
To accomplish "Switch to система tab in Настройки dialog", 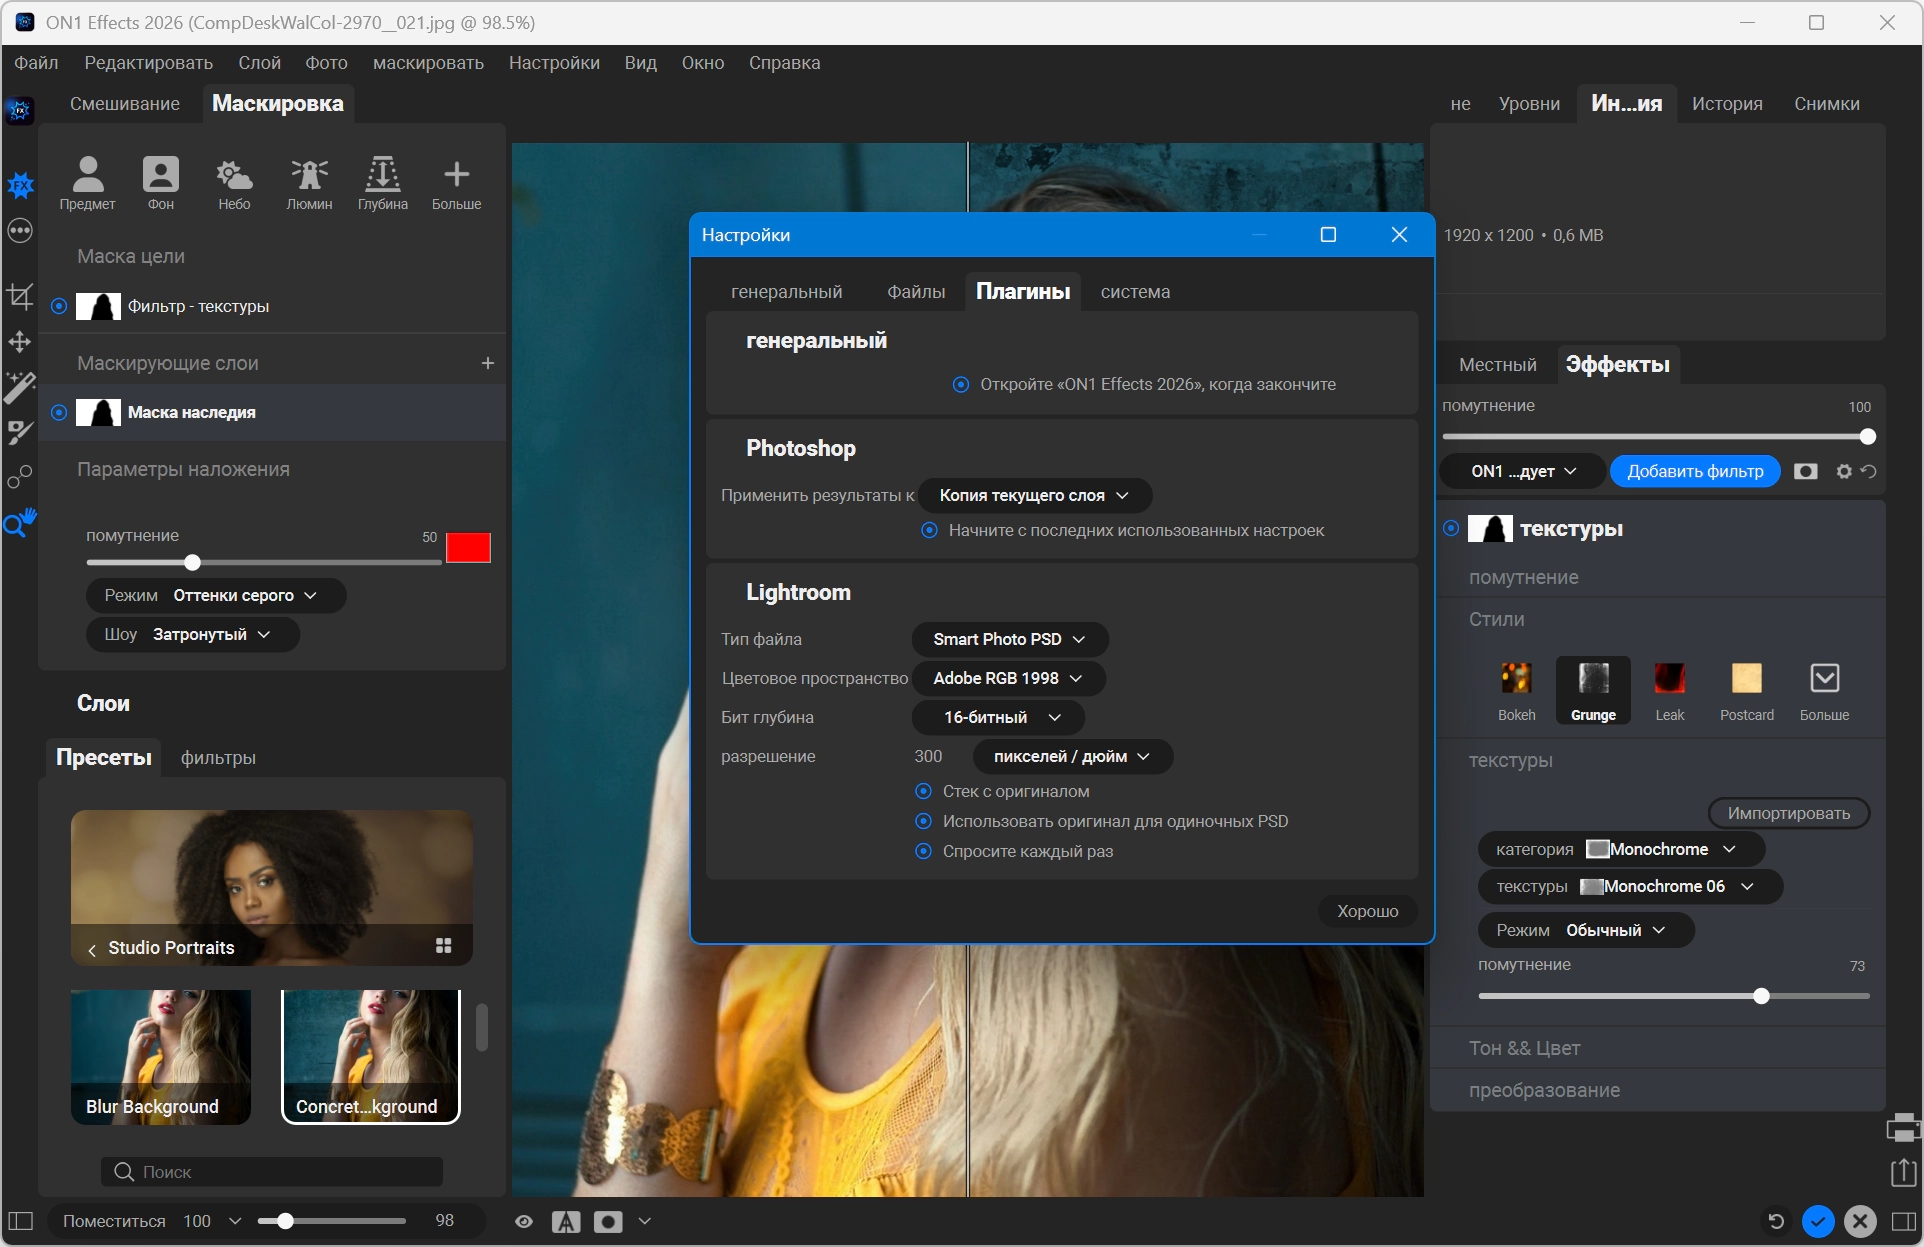I will tap(1135, 292).
